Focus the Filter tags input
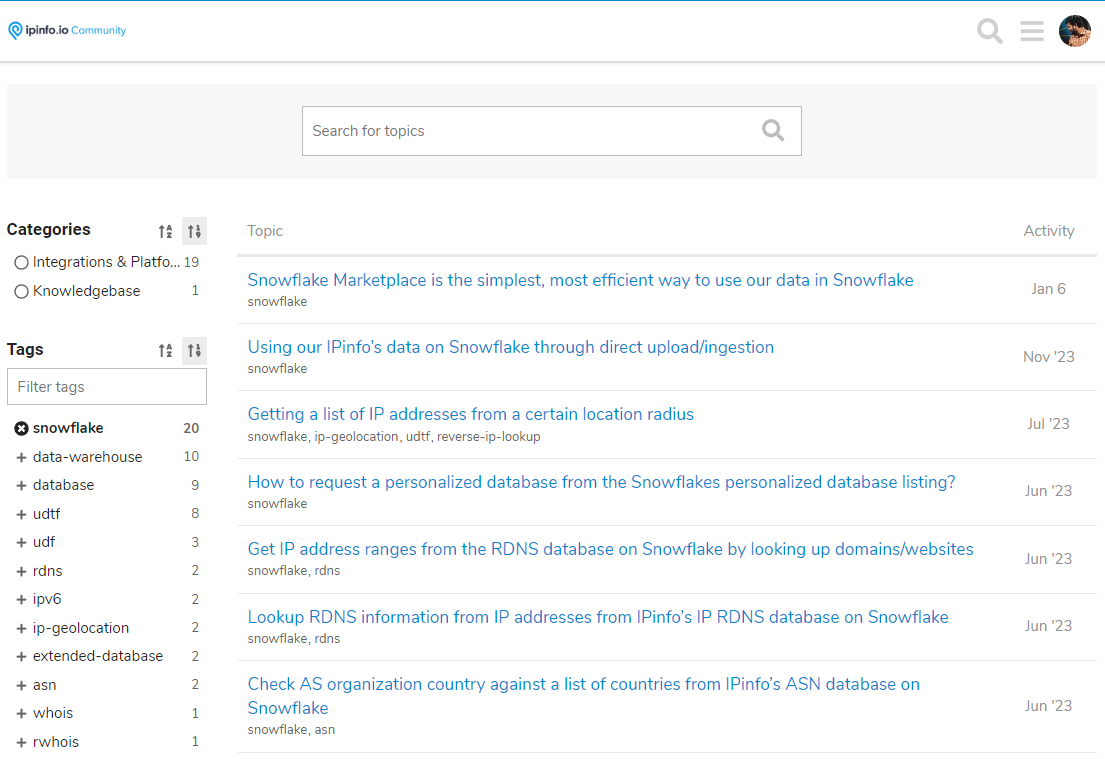This screenshot has width=1105, height=759. click(107, 387)
